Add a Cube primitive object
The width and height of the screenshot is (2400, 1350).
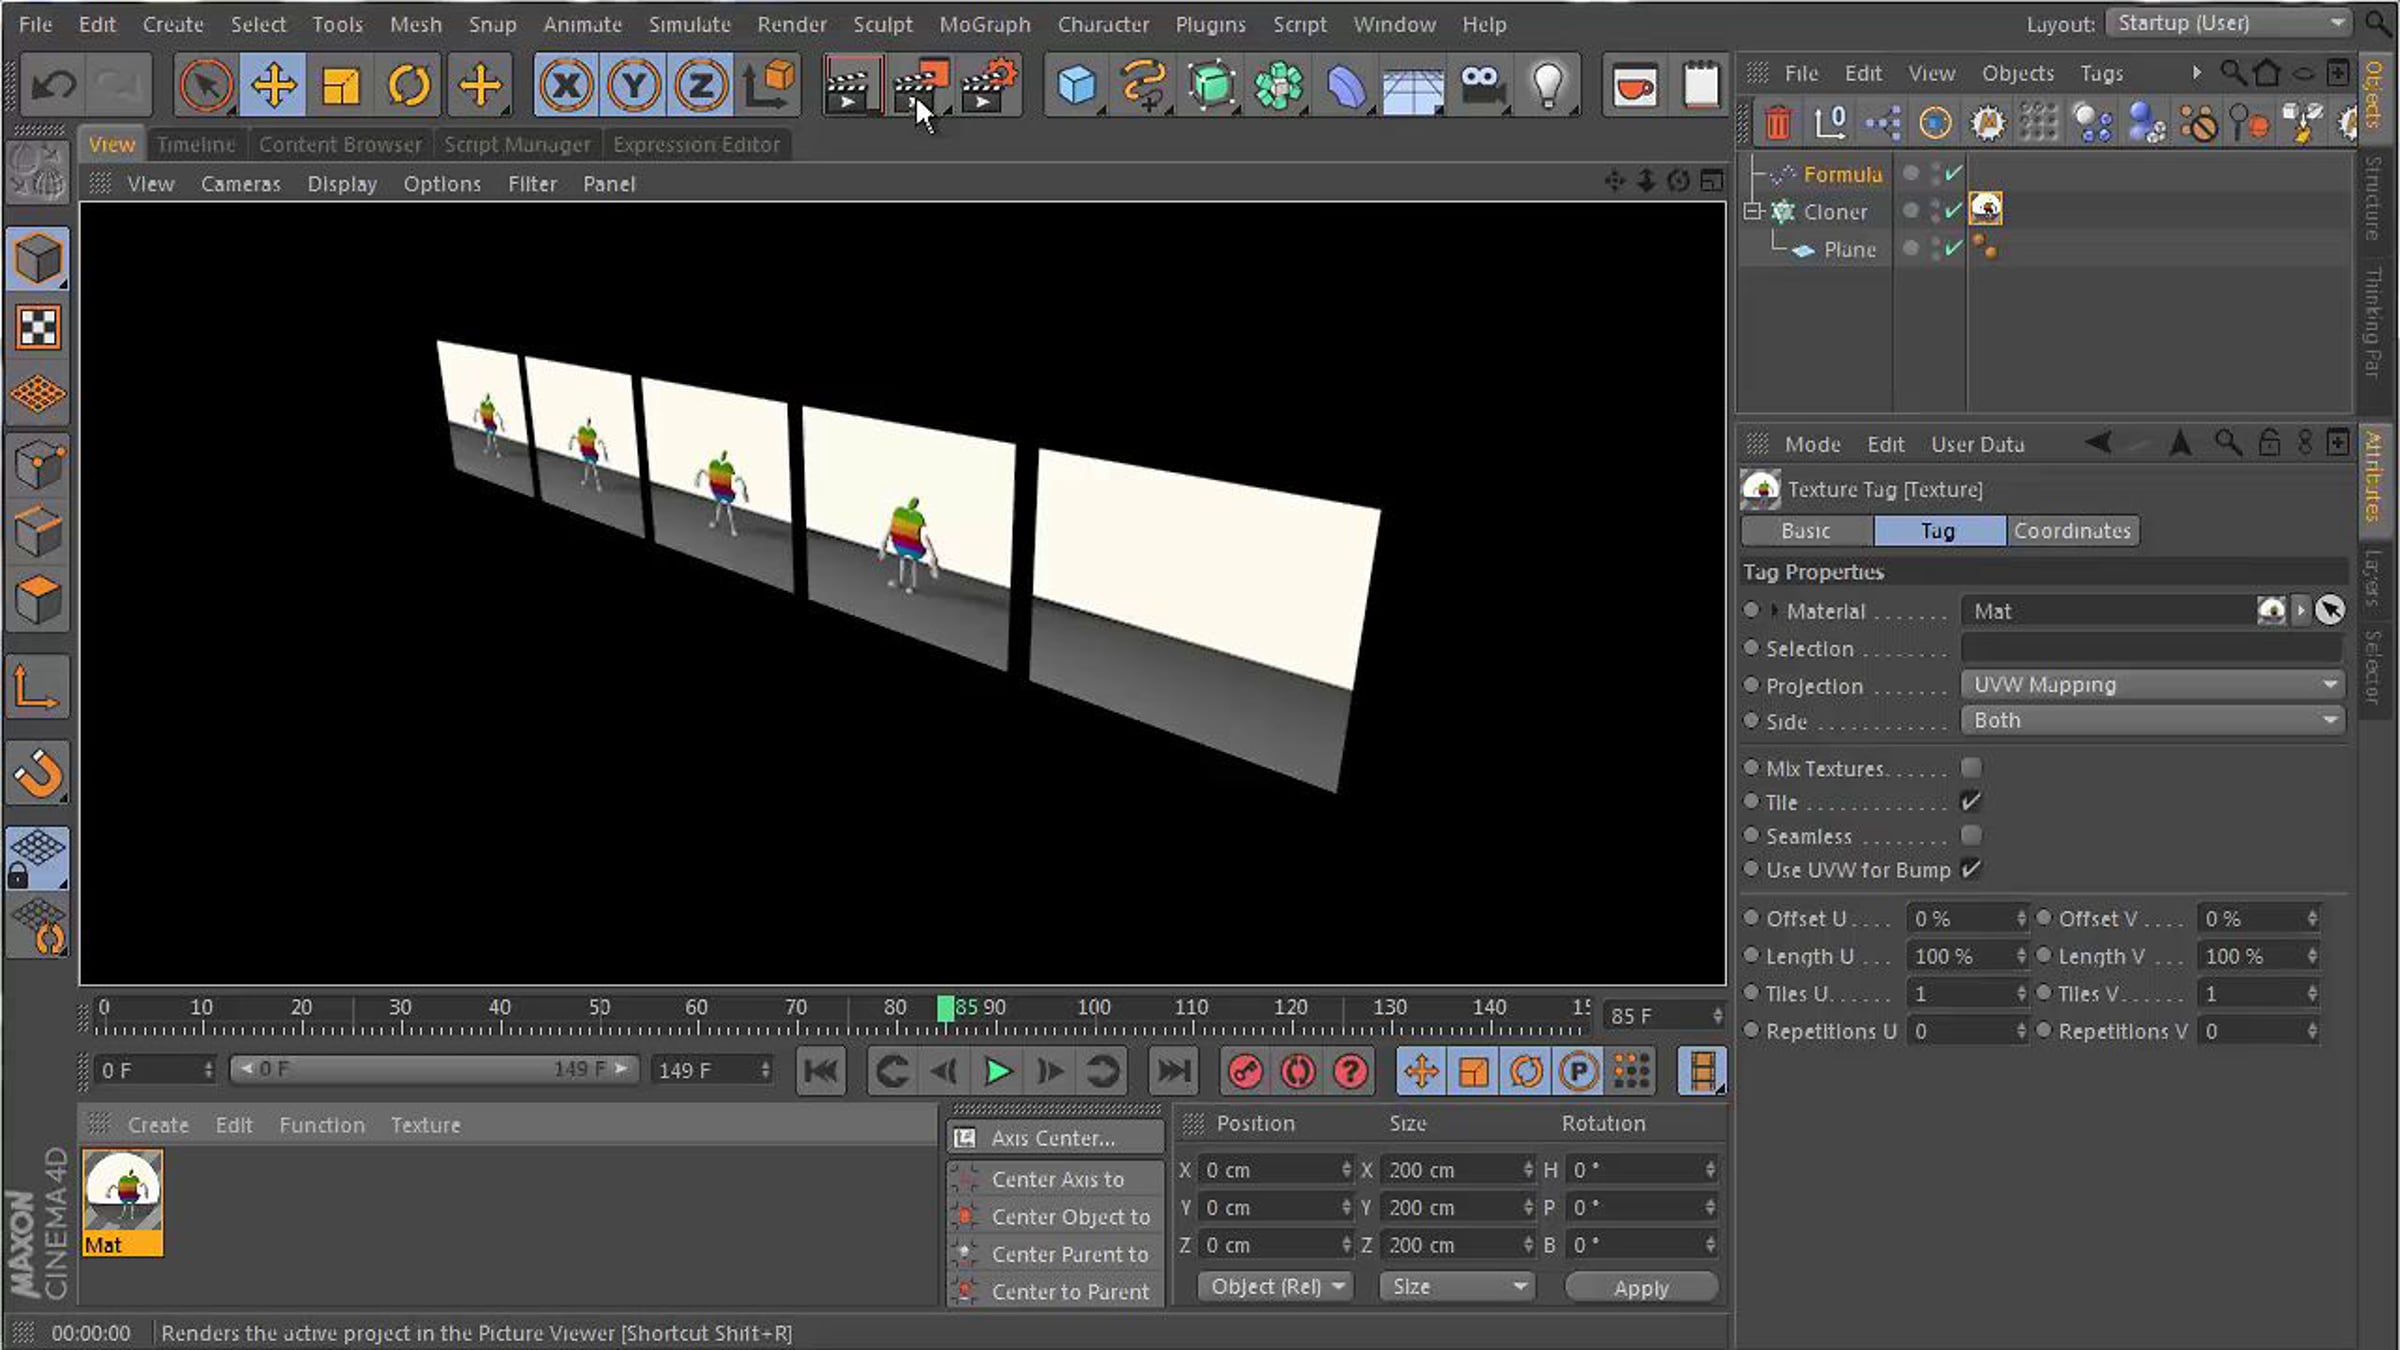click(1076, 86)
